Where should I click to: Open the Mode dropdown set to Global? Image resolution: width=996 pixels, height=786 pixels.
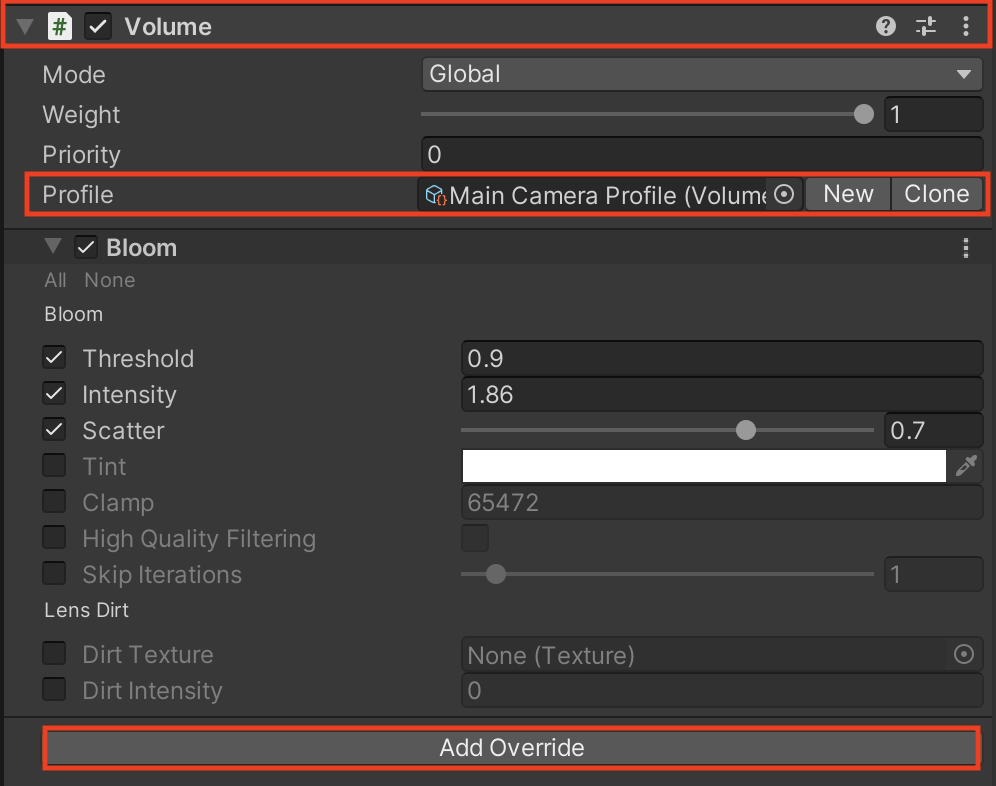coord(702,74)
